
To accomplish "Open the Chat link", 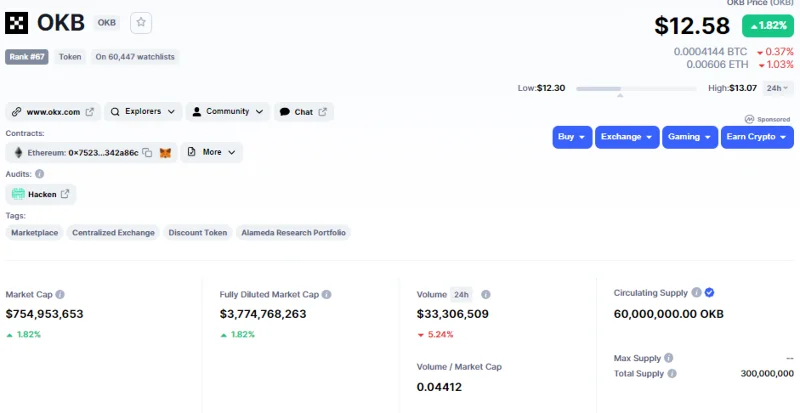I will coord(304,112).
